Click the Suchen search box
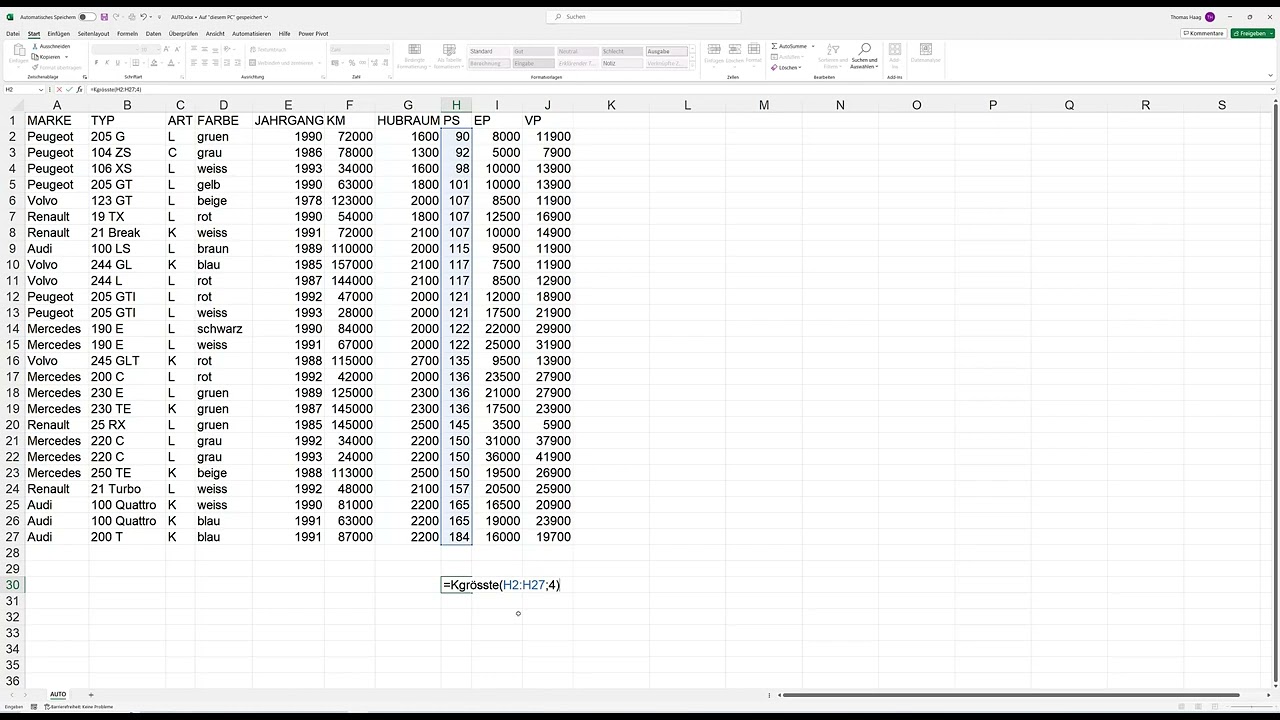This screenshot has height=720, width=1280. click(x=644, y=17)
